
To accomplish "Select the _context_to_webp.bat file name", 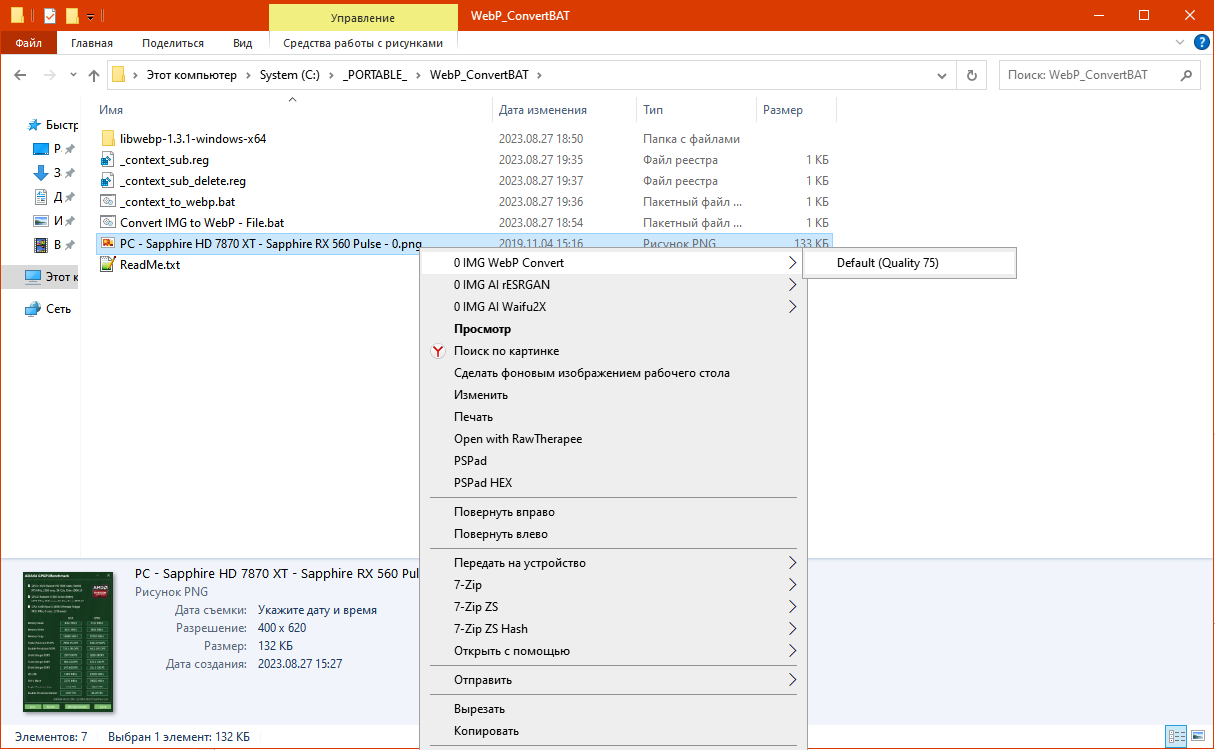I will [178, 202].
